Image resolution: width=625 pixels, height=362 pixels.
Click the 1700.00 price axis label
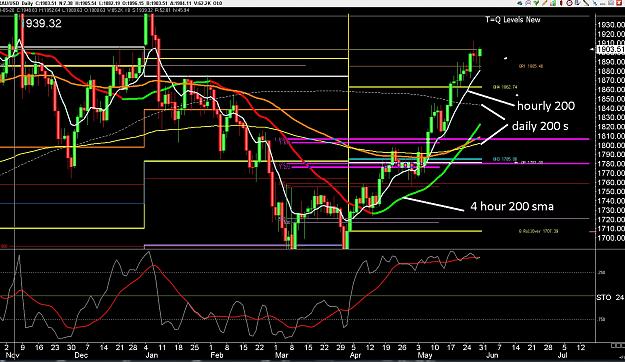[610, 238]
